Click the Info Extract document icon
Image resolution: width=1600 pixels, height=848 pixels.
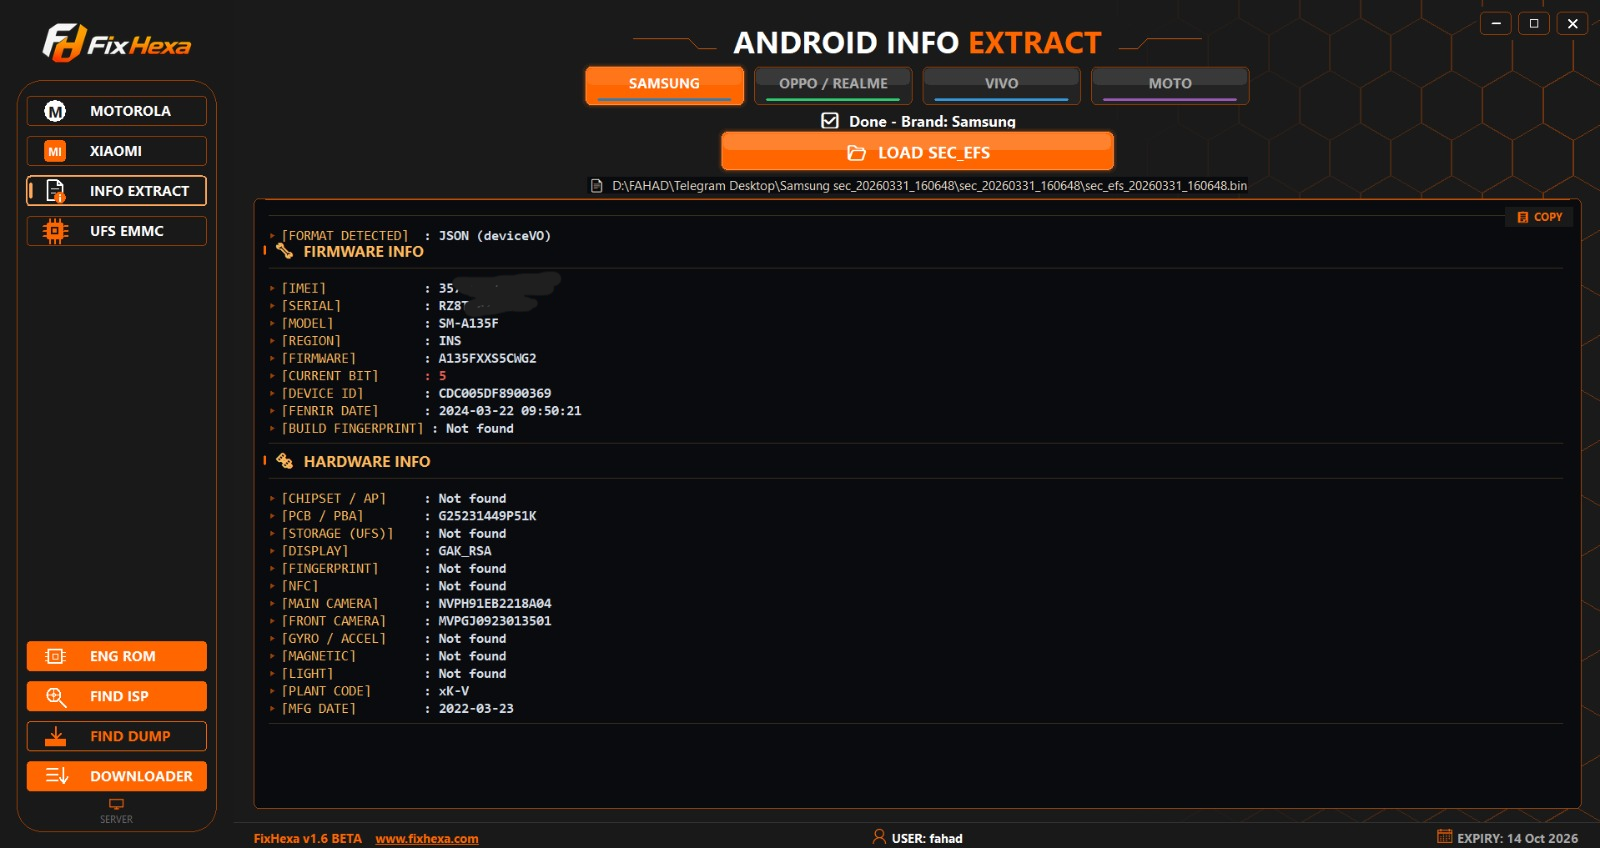[x=55, y=191]
